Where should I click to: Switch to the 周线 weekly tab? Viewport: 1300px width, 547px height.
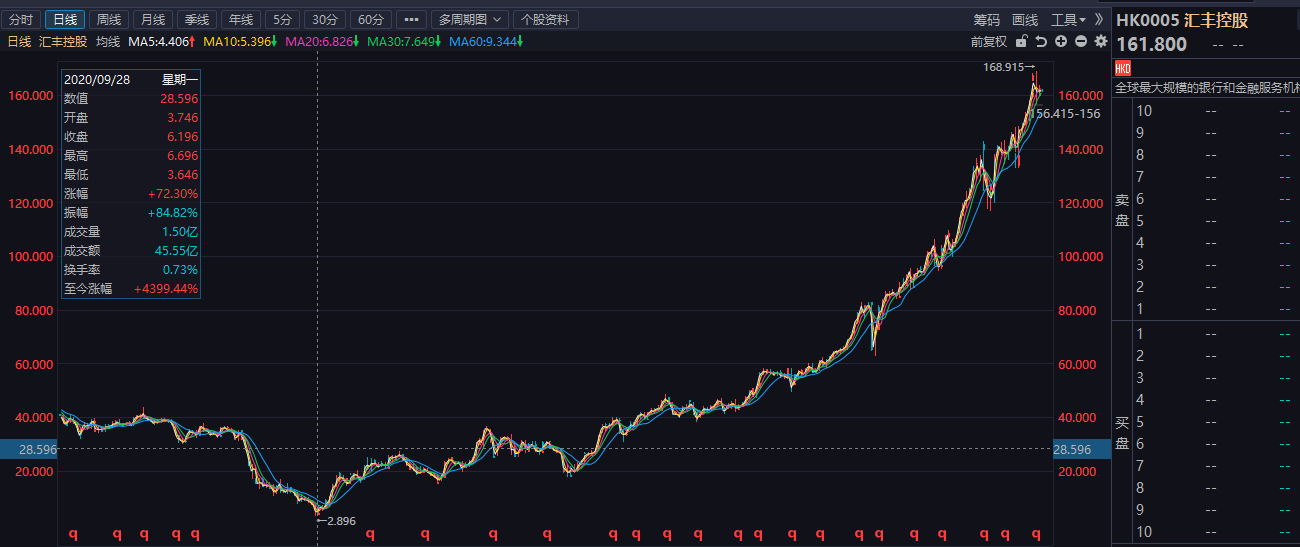(x=108, y=19)
